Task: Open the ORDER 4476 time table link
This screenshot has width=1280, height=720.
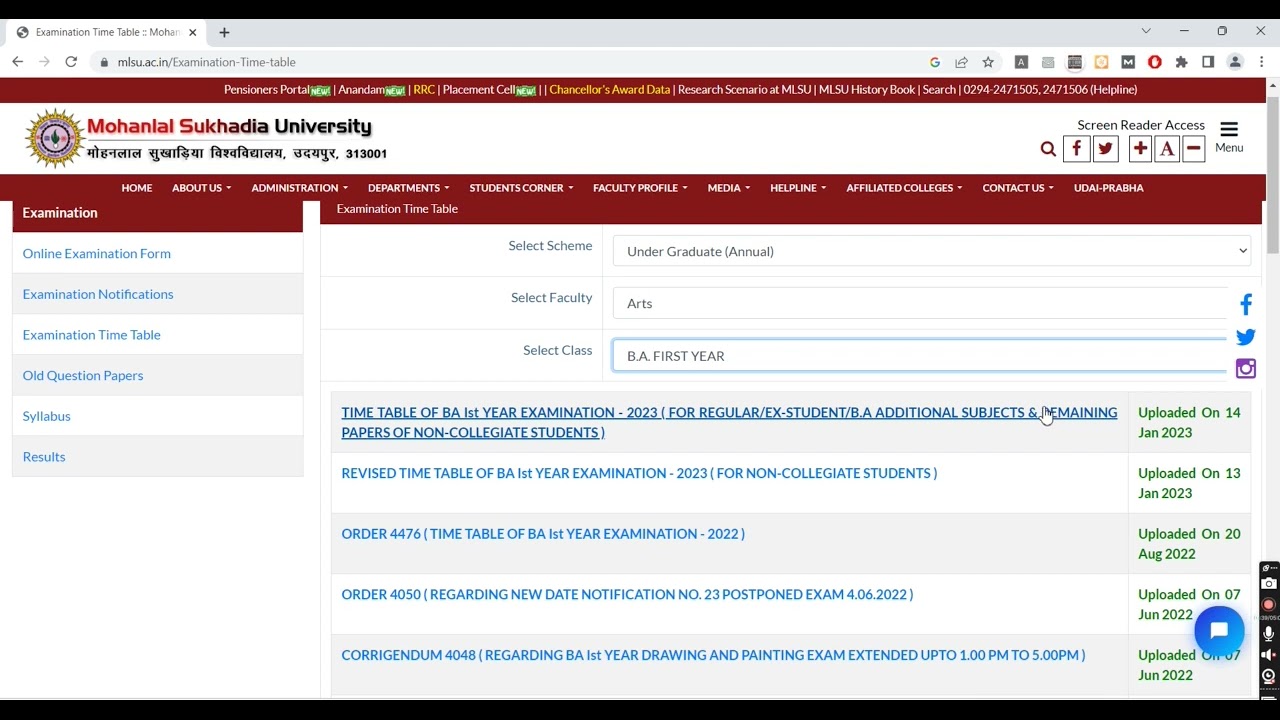Action: [543, 534]
